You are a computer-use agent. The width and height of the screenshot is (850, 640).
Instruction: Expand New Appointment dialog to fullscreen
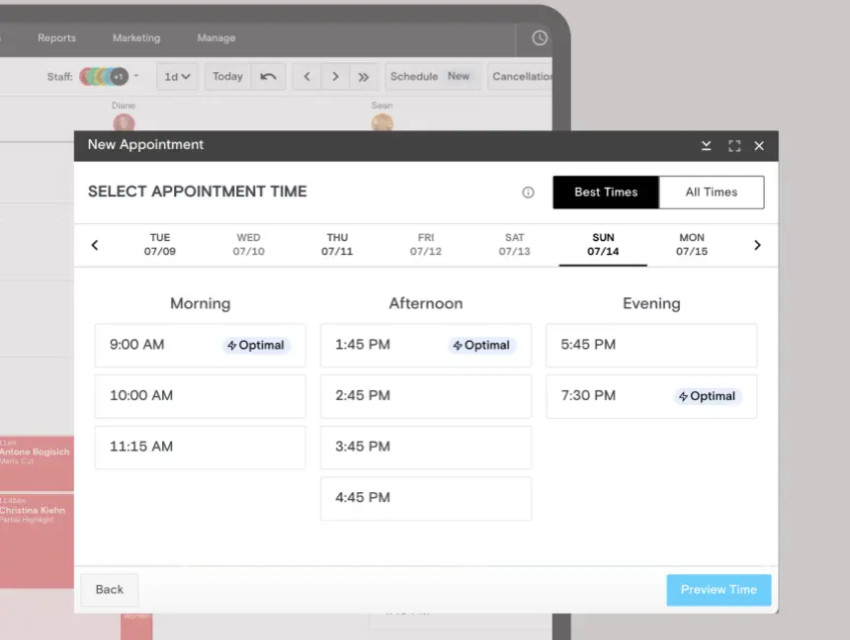(x=734, y=146)
